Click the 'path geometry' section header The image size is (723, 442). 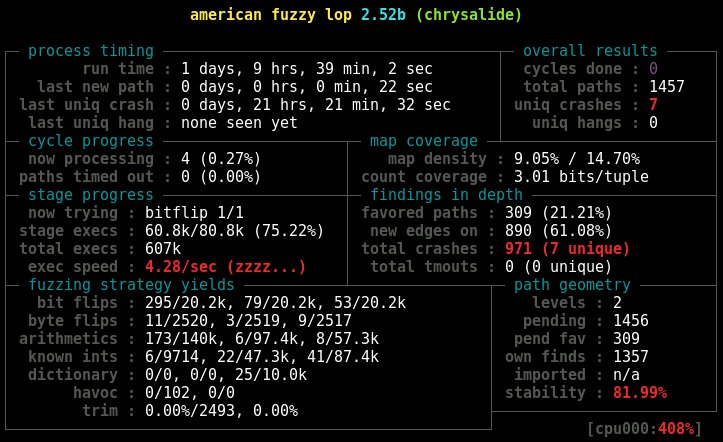click(x=572, y=284)
